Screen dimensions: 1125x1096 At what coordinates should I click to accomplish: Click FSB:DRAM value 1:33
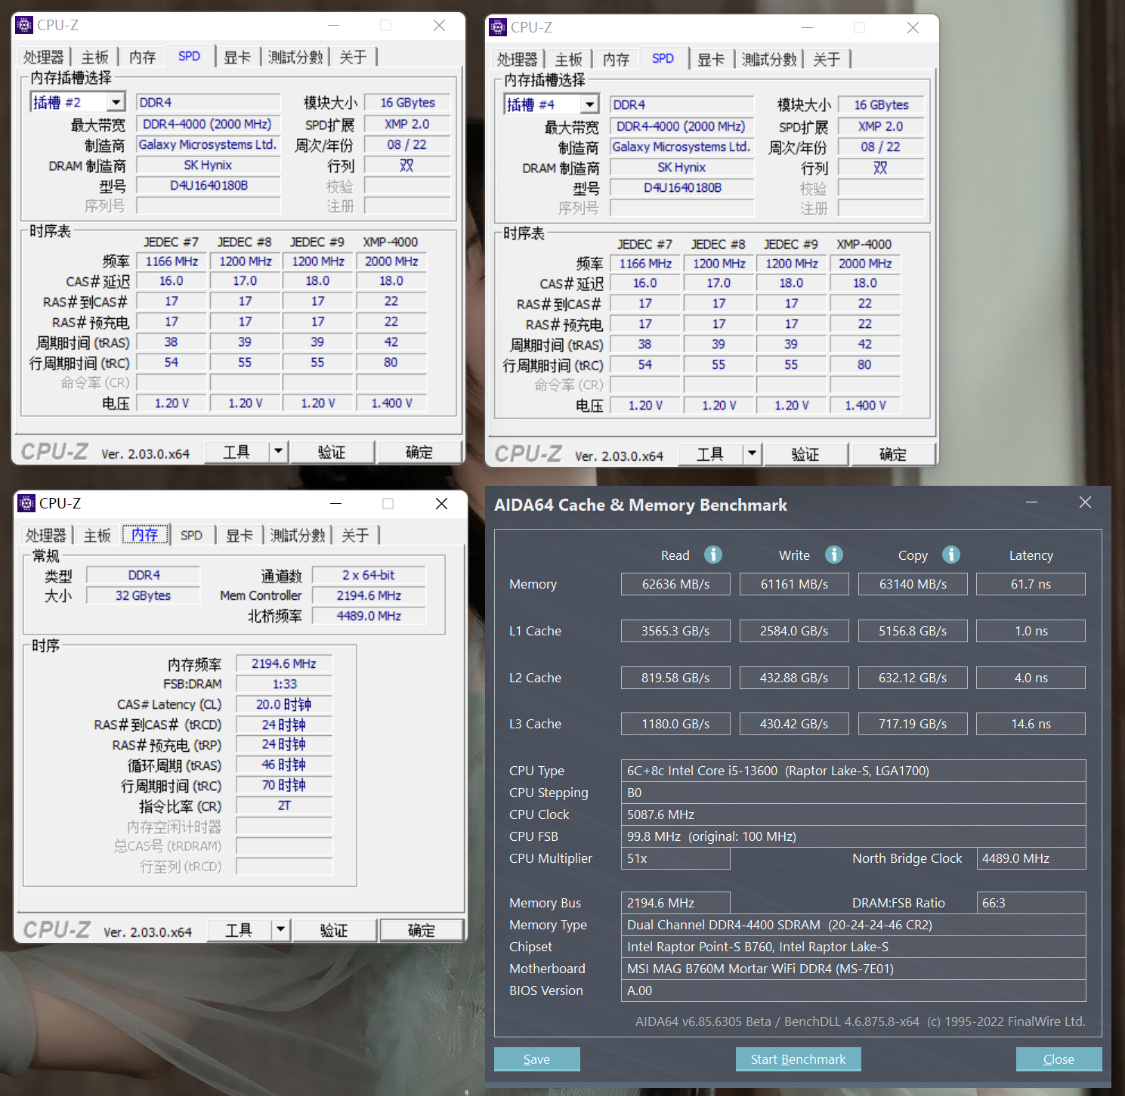point(284,684)
